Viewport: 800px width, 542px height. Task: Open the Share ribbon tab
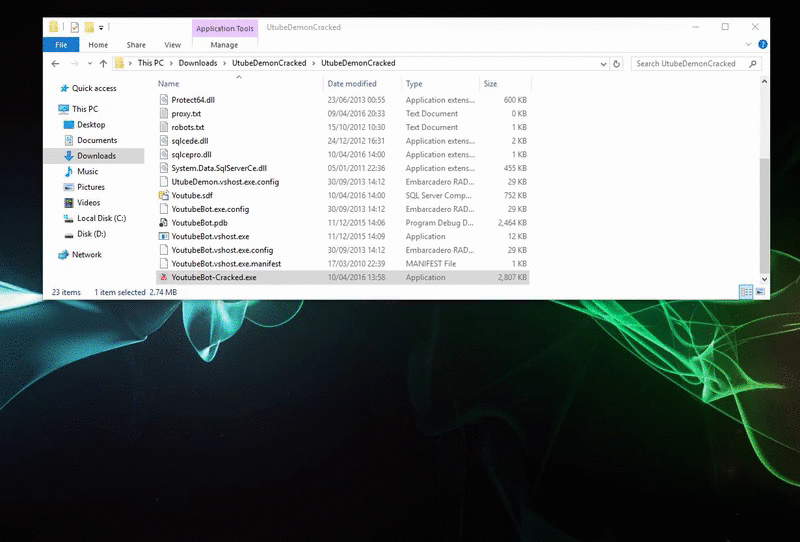point(136,45)
